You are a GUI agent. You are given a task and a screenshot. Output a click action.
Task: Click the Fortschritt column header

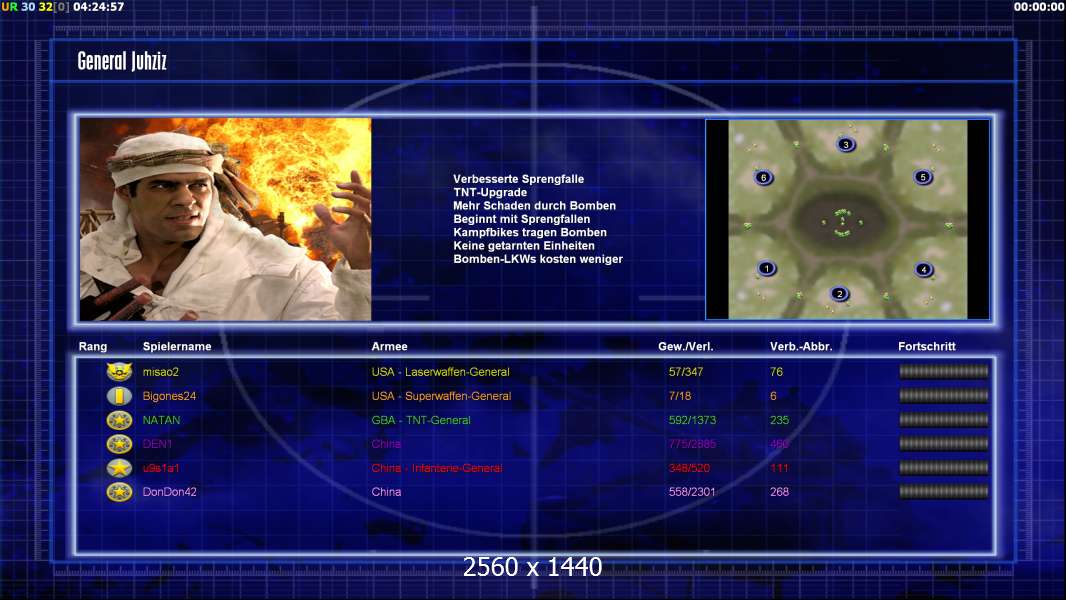click(x=927, y=347)
